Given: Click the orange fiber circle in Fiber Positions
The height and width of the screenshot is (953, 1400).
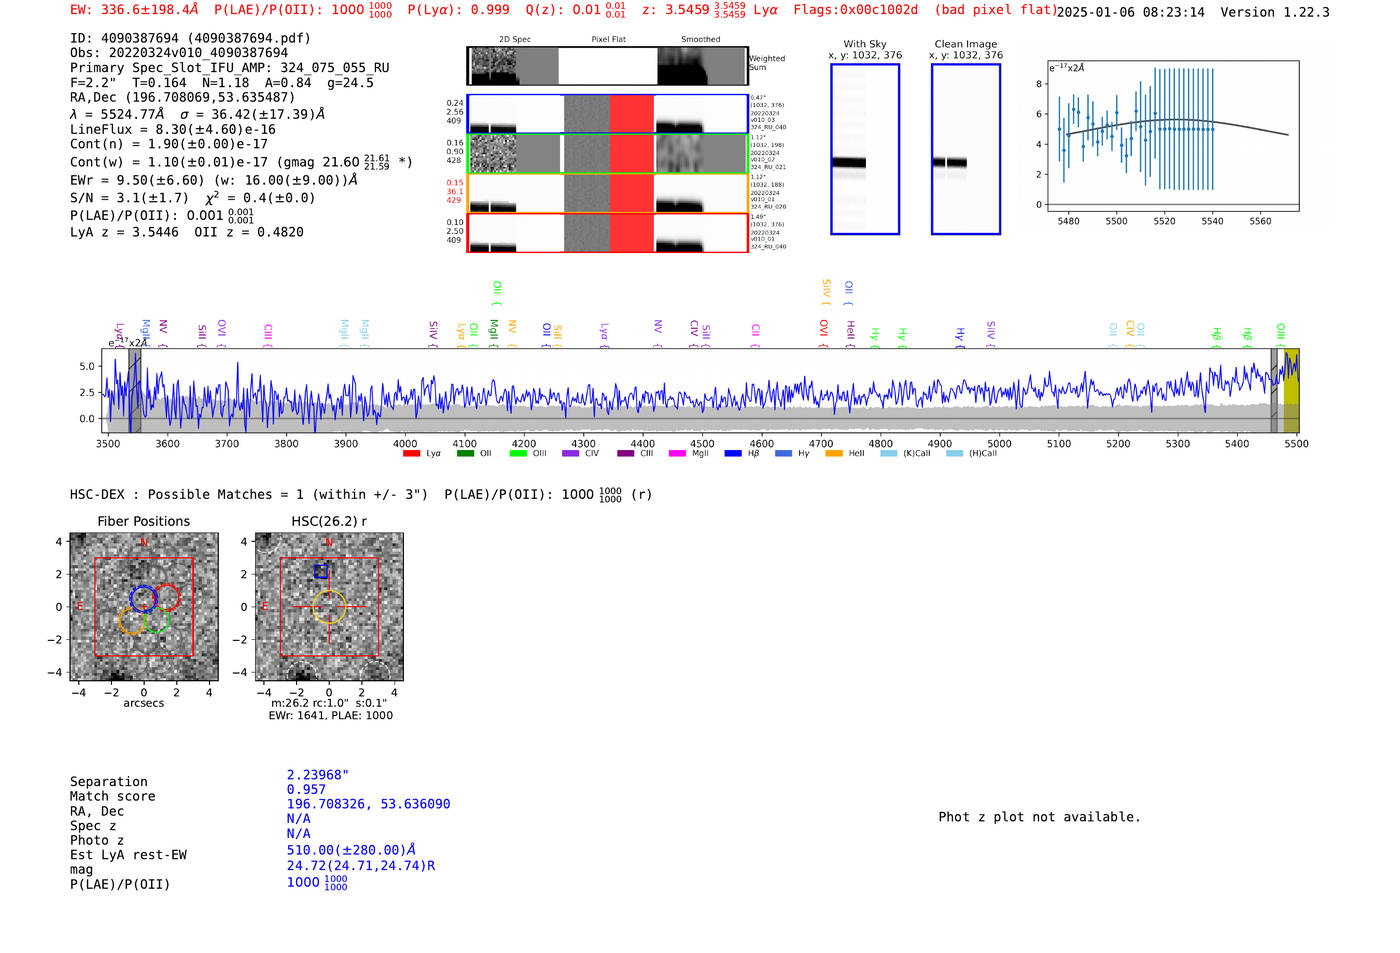Looking at the screenshot, I should [x=132, y=620].
